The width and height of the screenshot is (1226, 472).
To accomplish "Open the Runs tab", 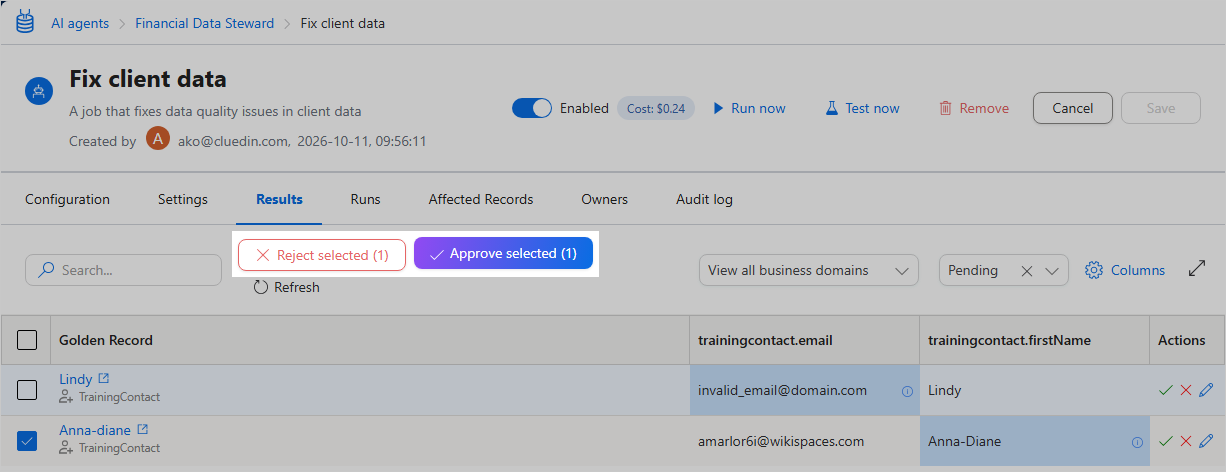I will pos(365,199).
